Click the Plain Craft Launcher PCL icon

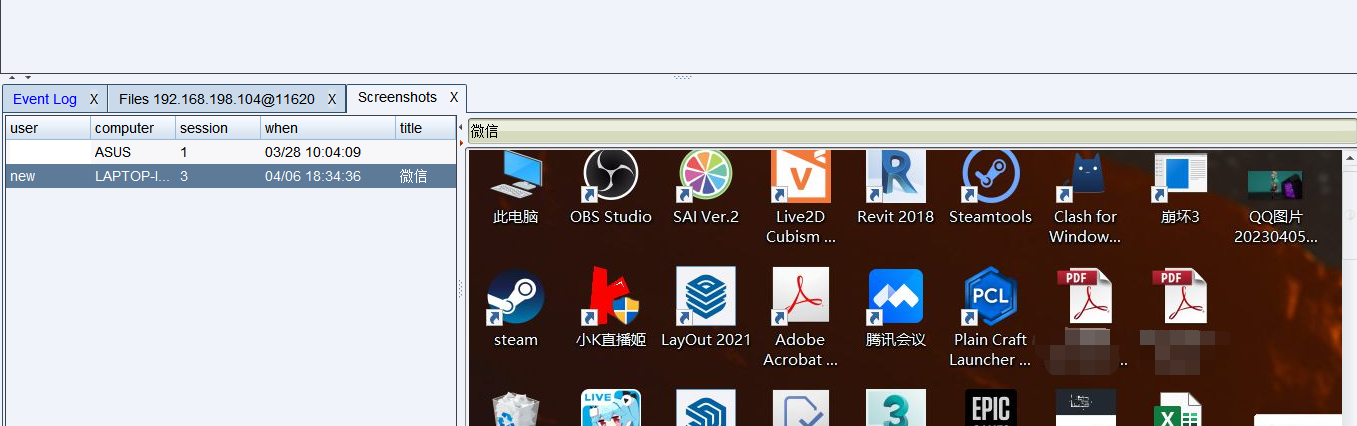(990, 297)
